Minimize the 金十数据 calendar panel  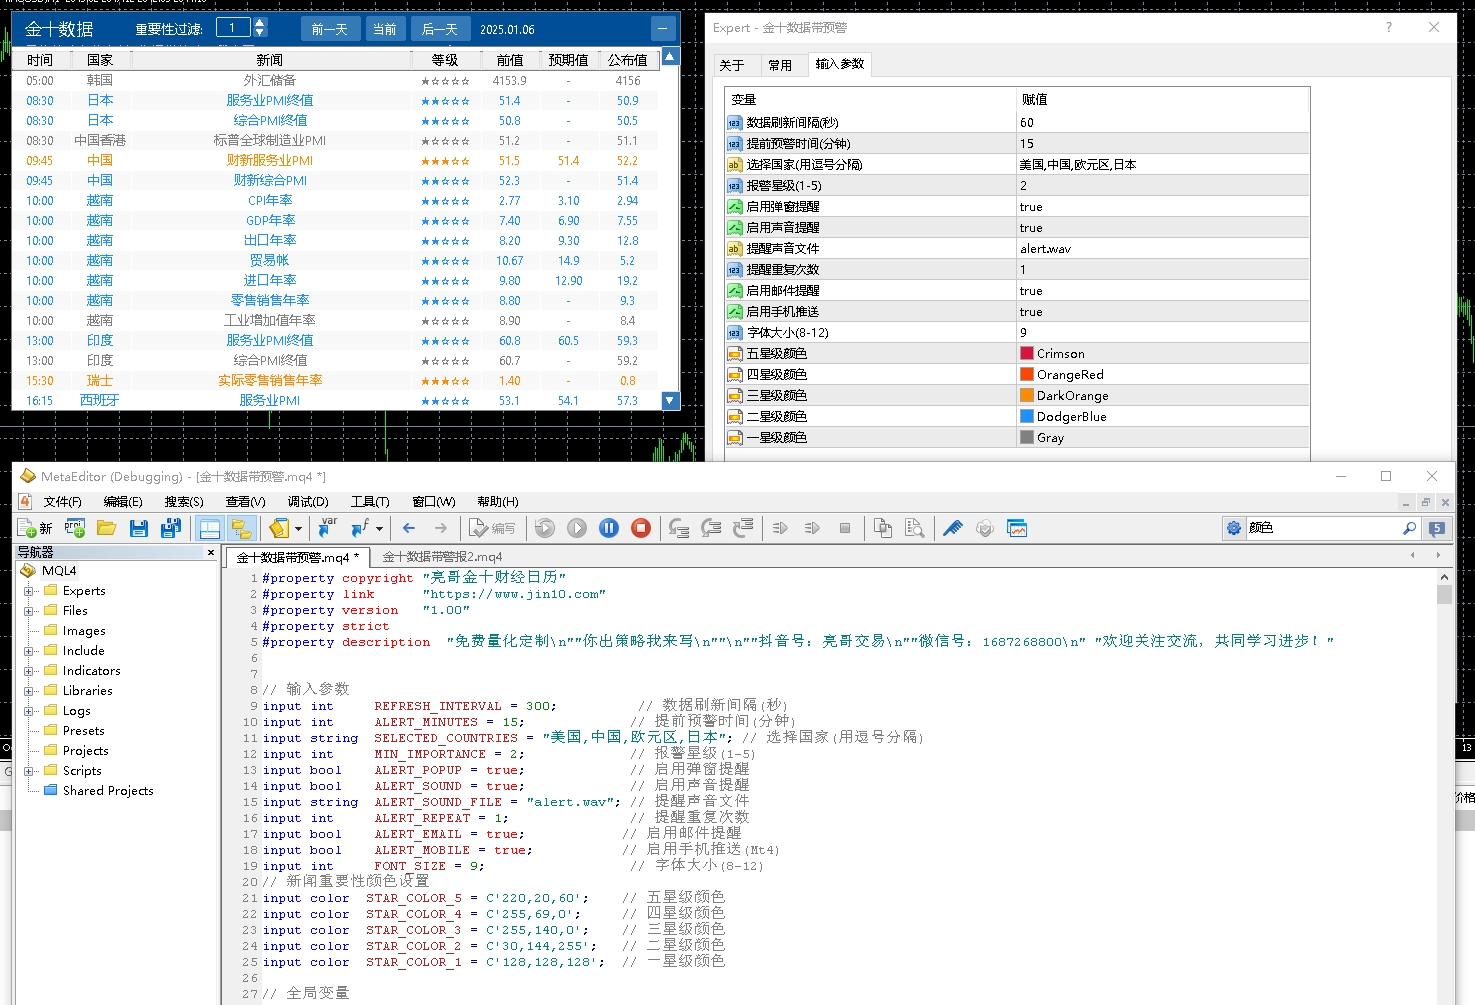(x=663, y=29)
